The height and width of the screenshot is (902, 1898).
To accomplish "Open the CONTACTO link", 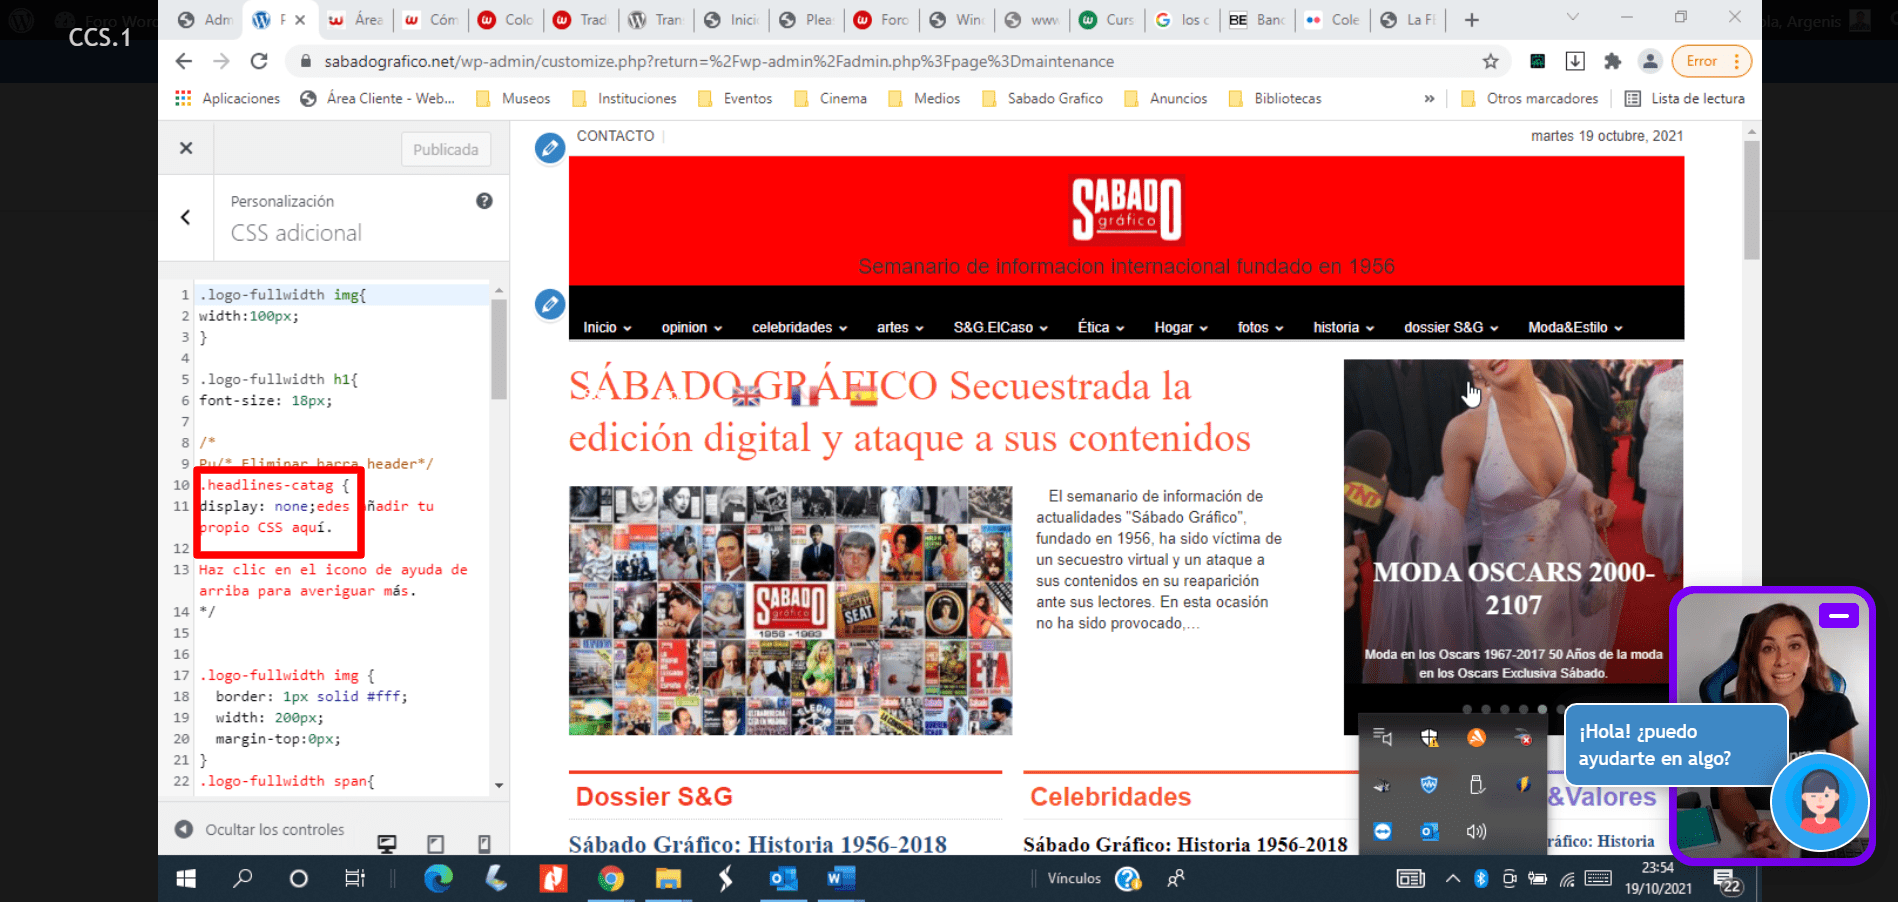I will coord(615,136).
